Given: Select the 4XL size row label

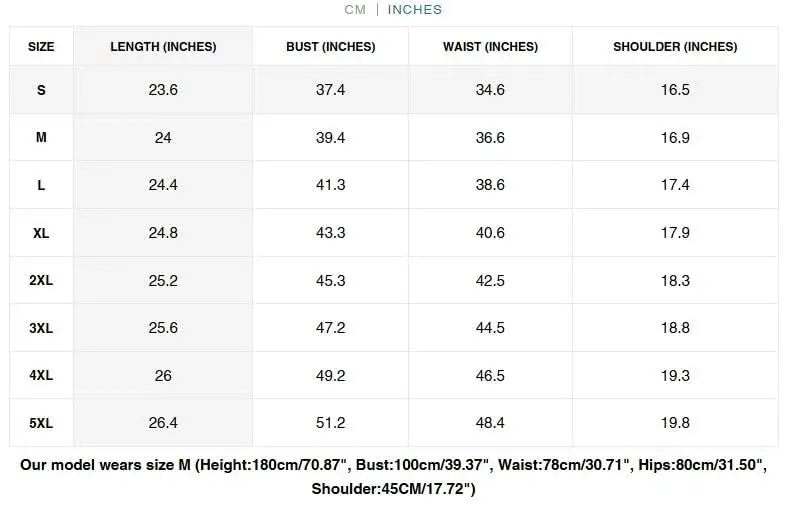Looking at the screenshot, I should [41, 376].
